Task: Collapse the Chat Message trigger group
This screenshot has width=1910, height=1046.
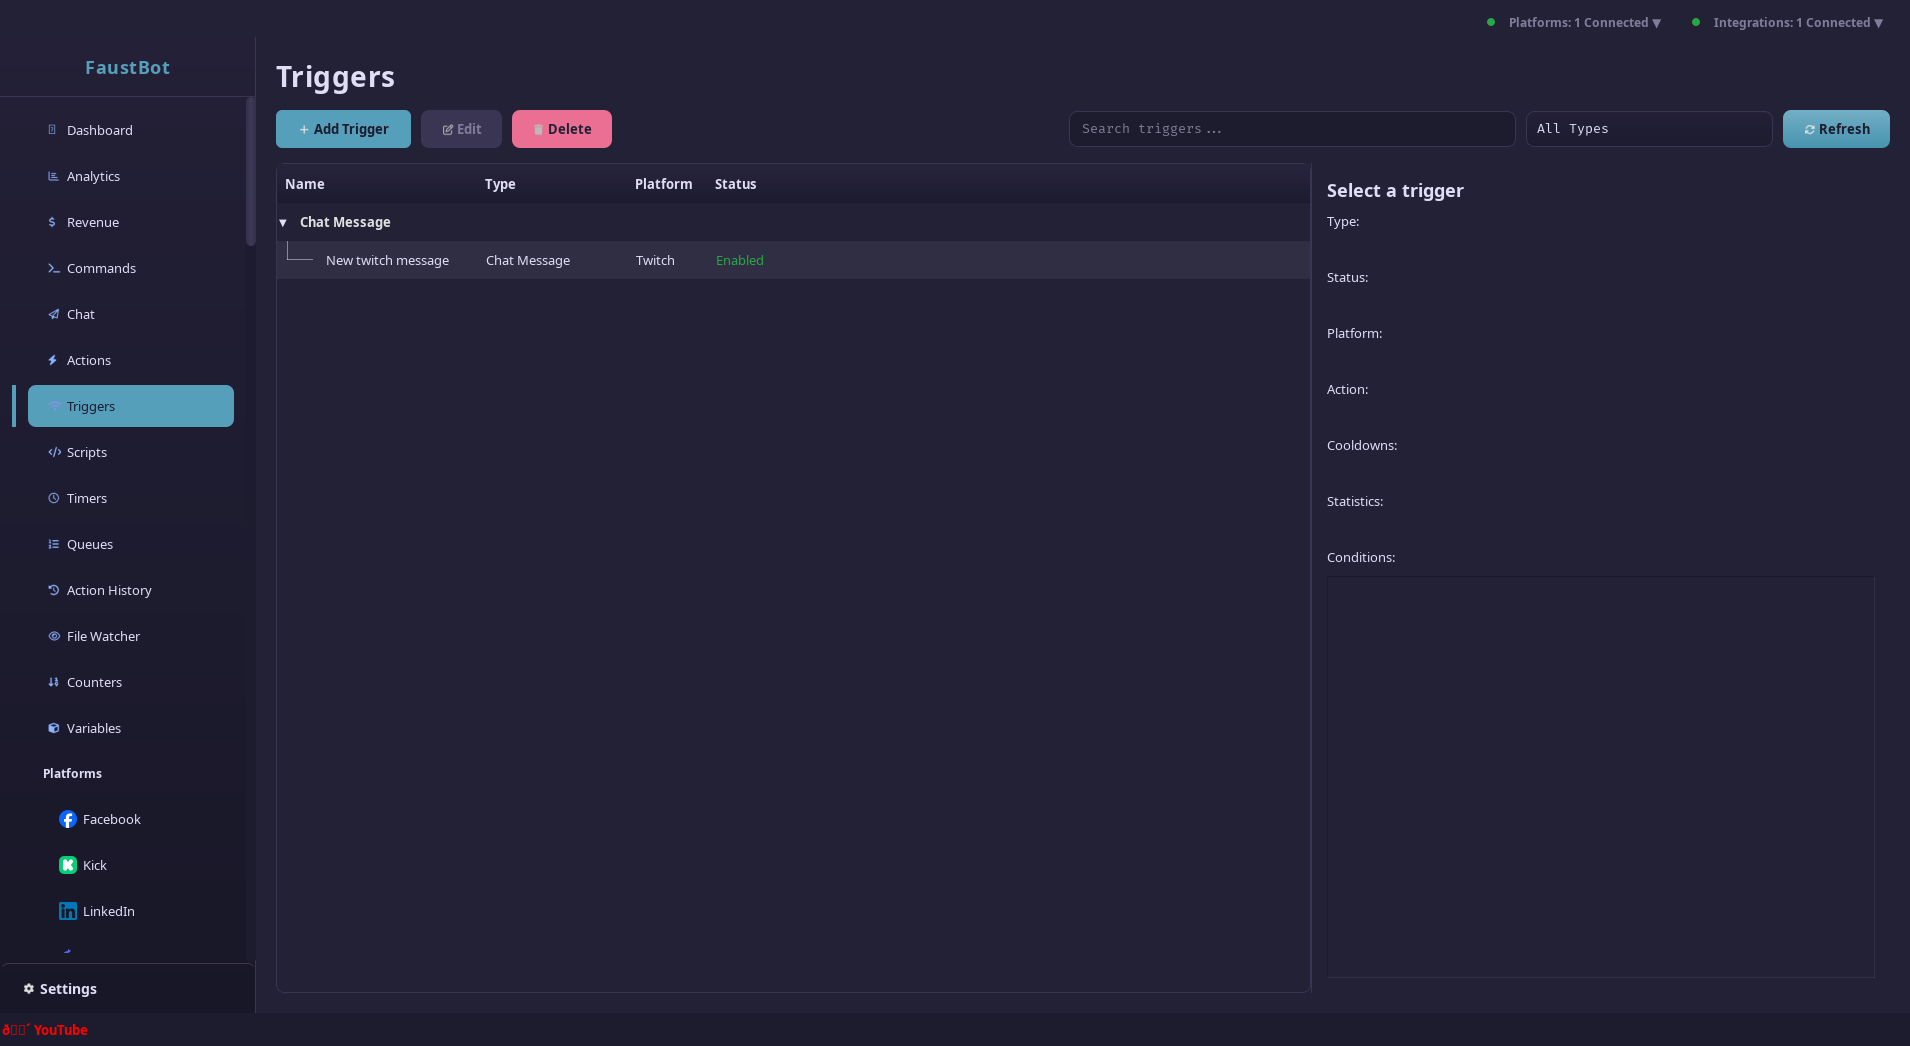Action: (283, 222)
